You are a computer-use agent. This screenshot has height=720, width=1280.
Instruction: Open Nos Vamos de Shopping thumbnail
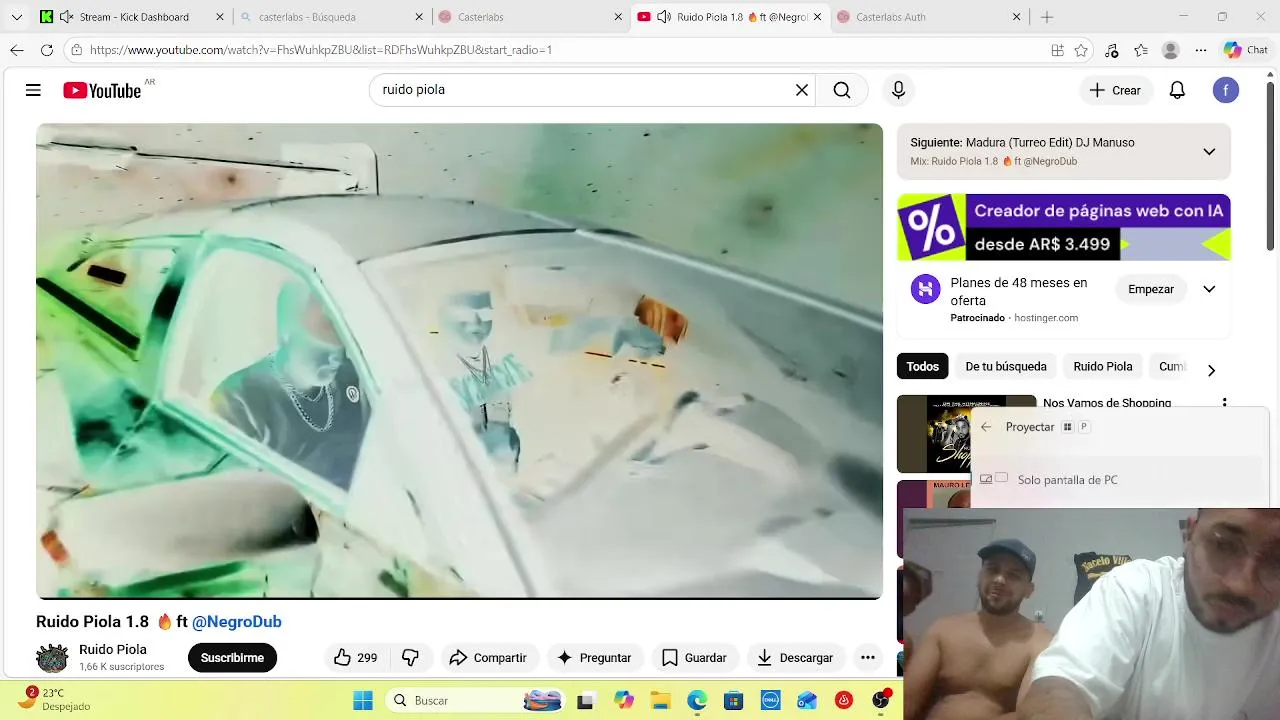click(x=966, y=434)
